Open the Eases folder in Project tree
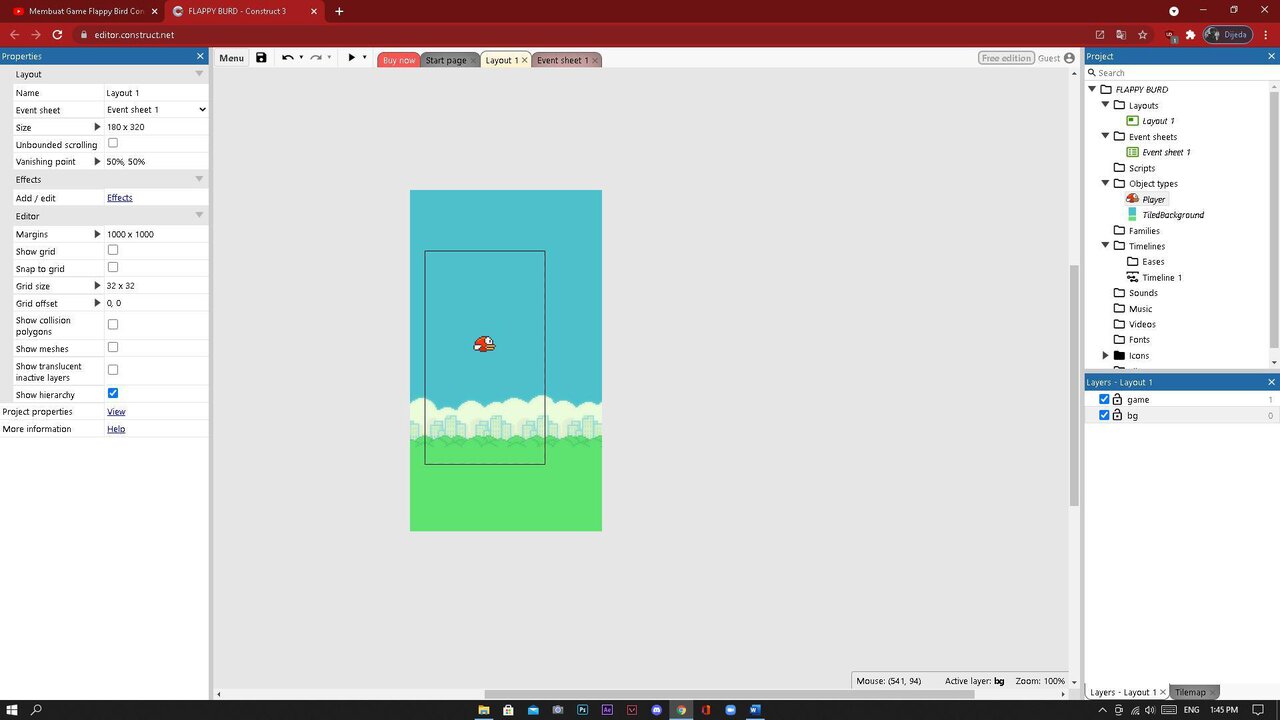 (x=1145, y=262)
